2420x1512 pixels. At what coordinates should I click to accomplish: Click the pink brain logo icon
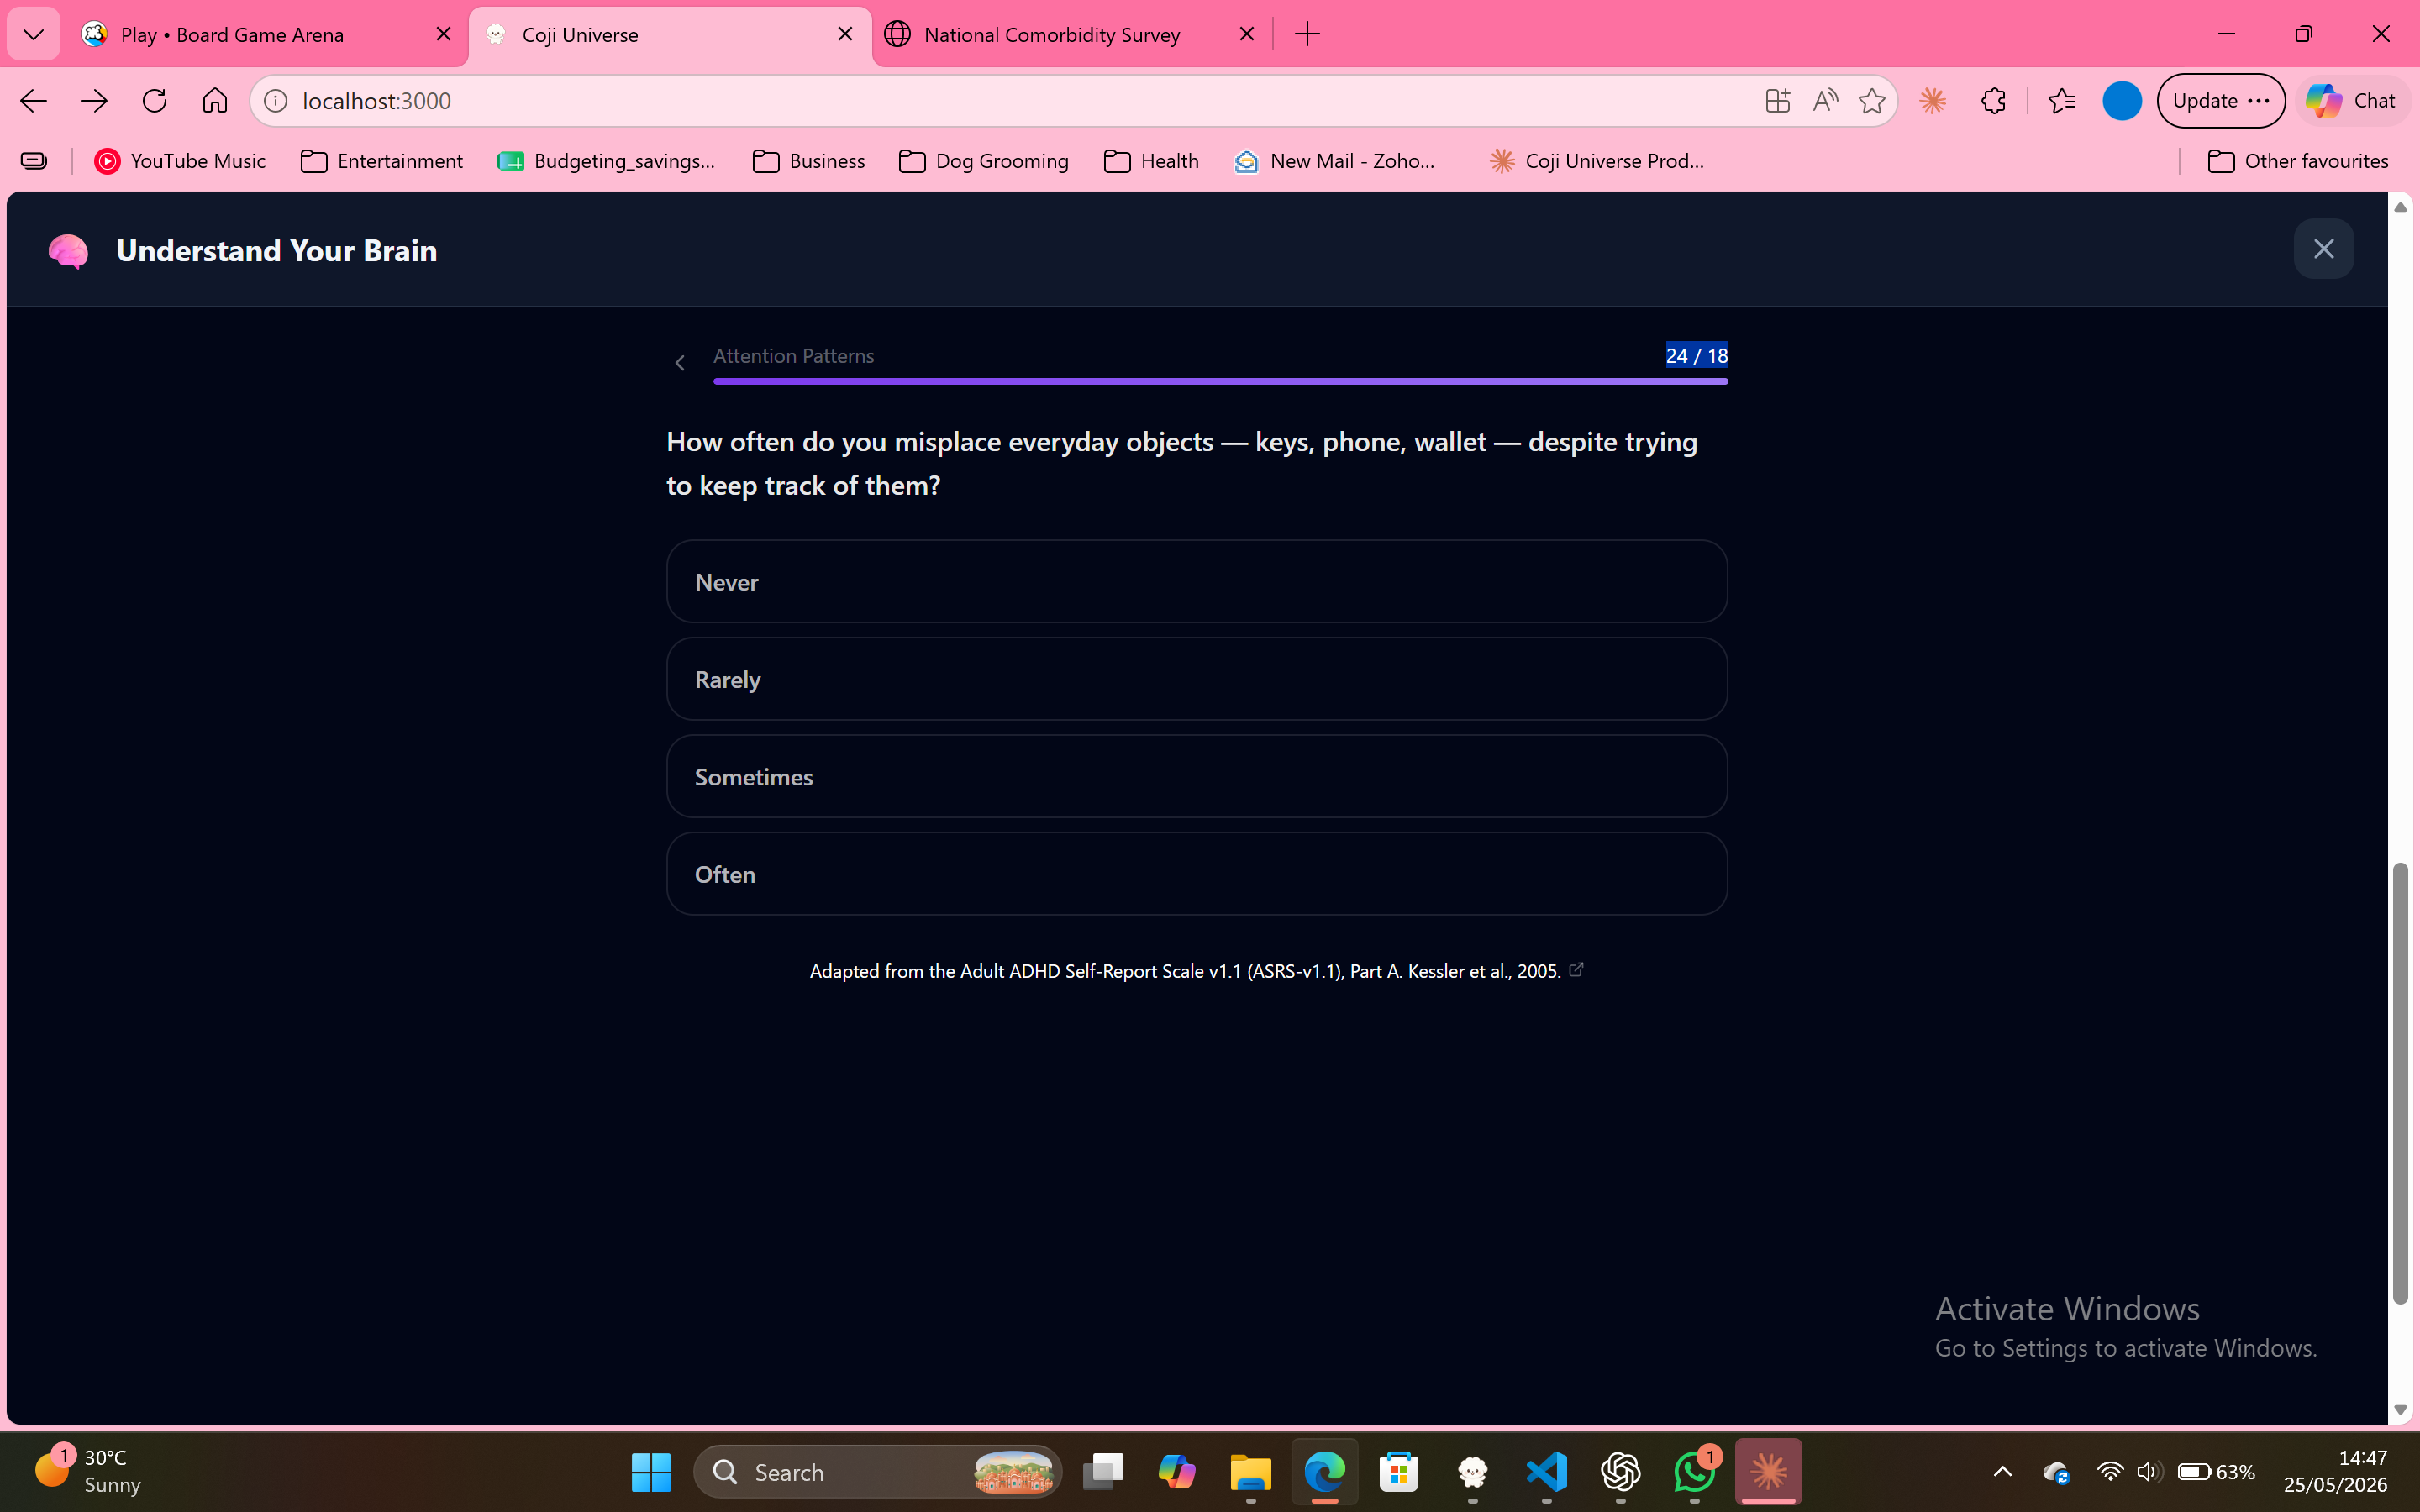[x=68, y=251]
